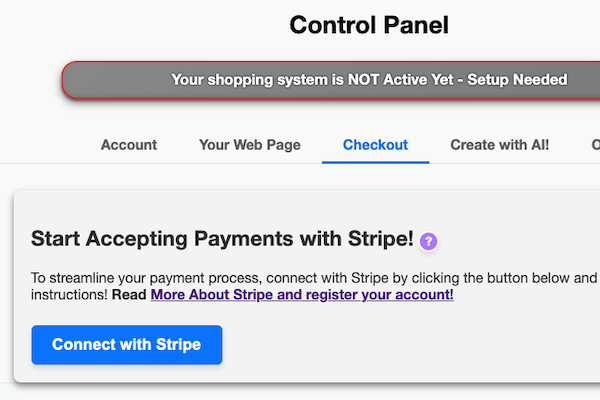600x400 pixels.
Task: Open the More About Stripe registration link
Action: [x=302, y=295]
